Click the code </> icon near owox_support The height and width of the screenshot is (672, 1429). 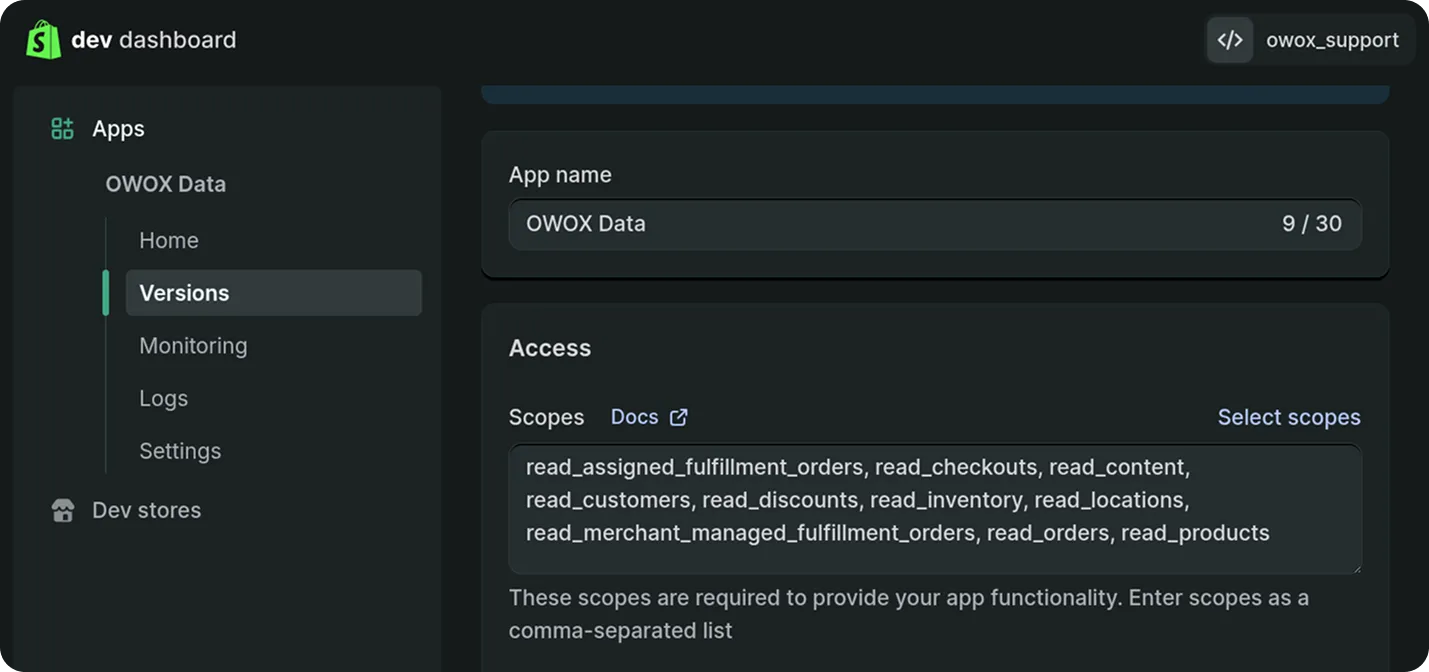pos(1229,39)
